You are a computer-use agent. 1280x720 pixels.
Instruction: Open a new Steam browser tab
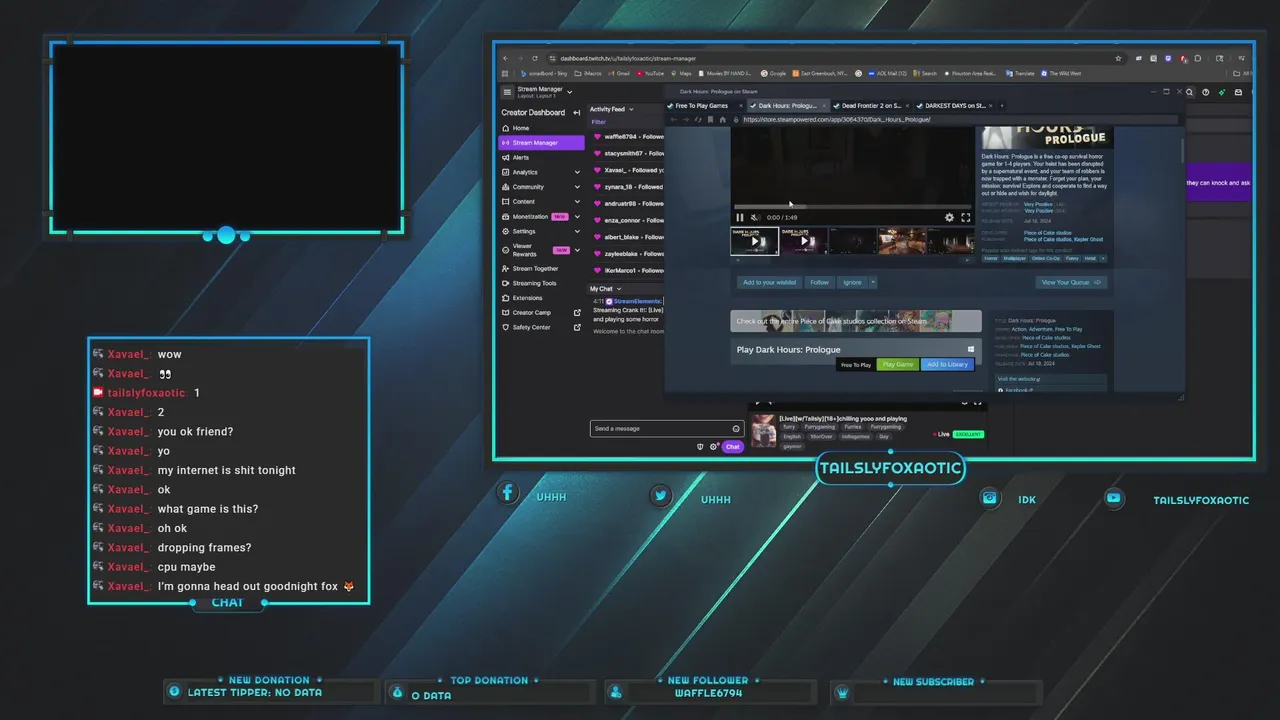pos(1002,105)
